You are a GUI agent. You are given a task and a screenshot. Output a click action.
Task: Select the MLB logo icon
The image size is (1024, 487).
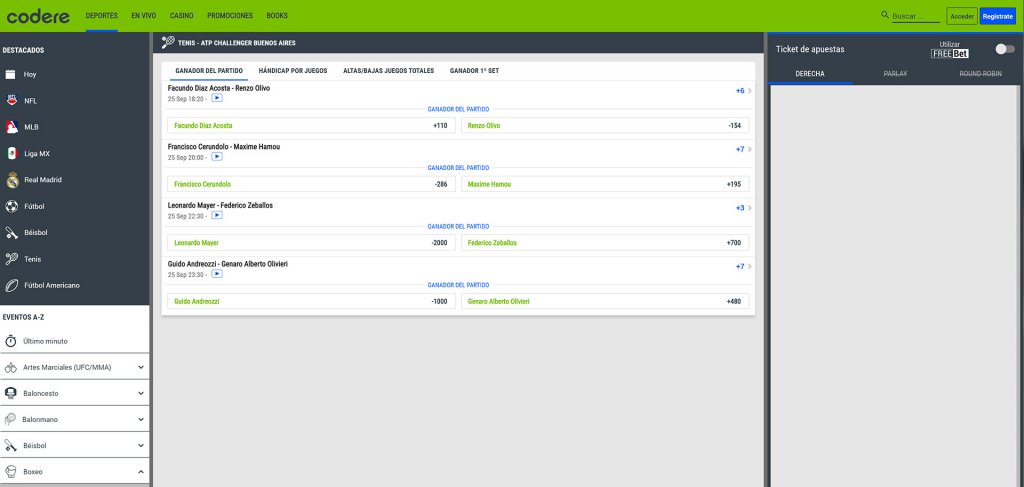[11, 127]
